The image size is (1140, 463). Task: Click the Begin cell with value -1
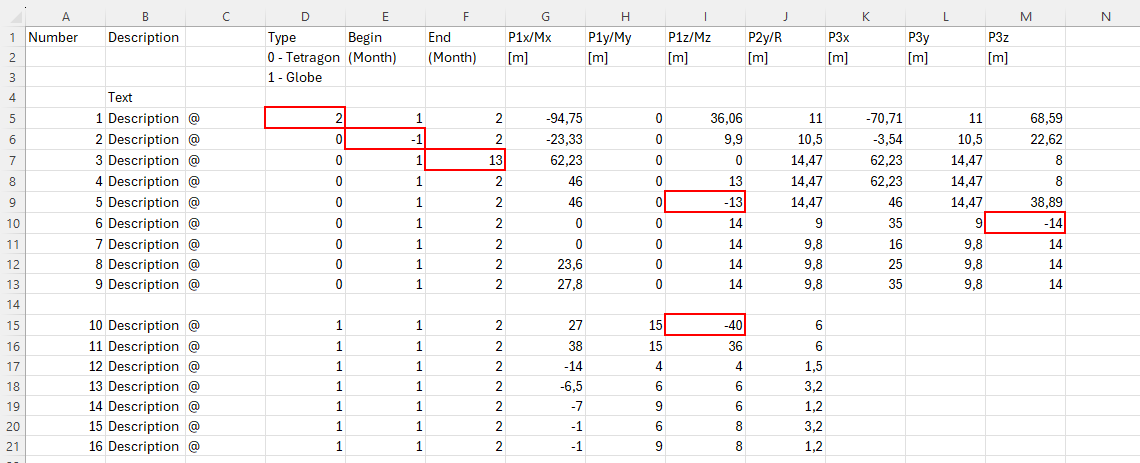click(385, 139)
